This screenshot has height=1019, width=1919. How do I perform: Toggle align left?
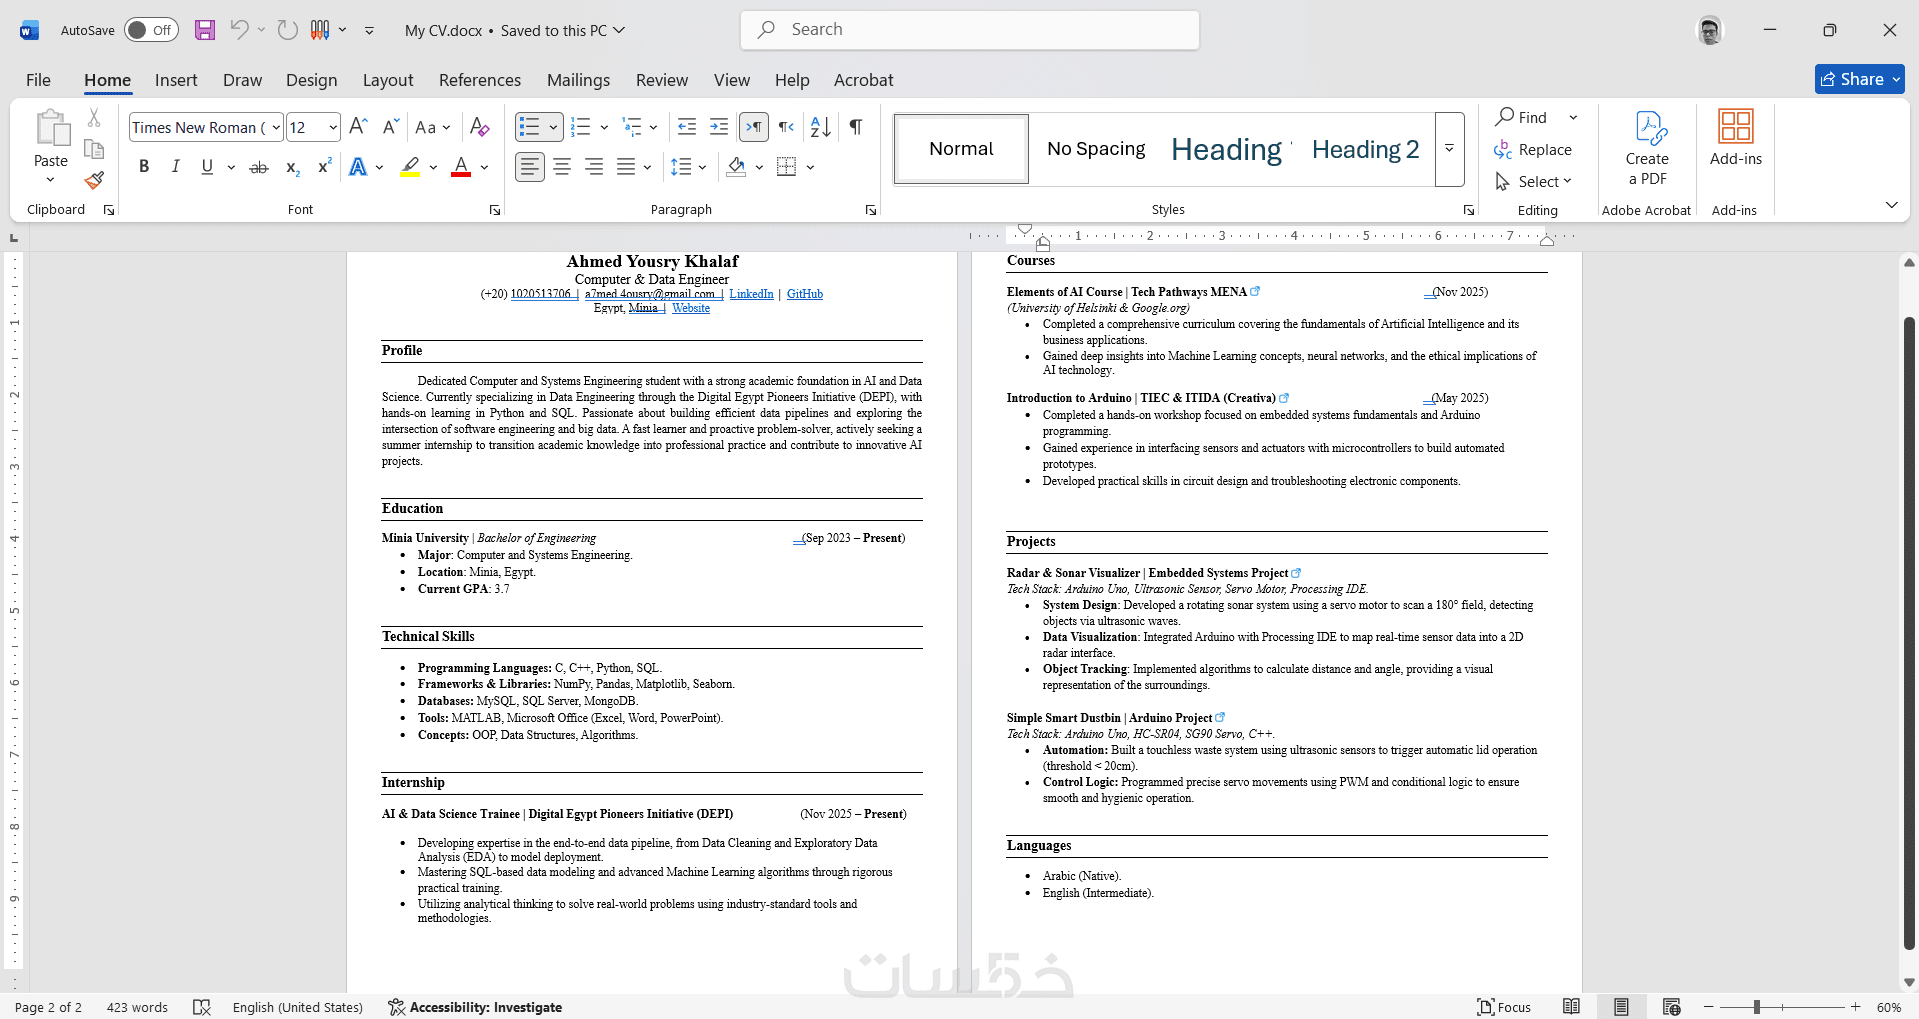(530, 167)
